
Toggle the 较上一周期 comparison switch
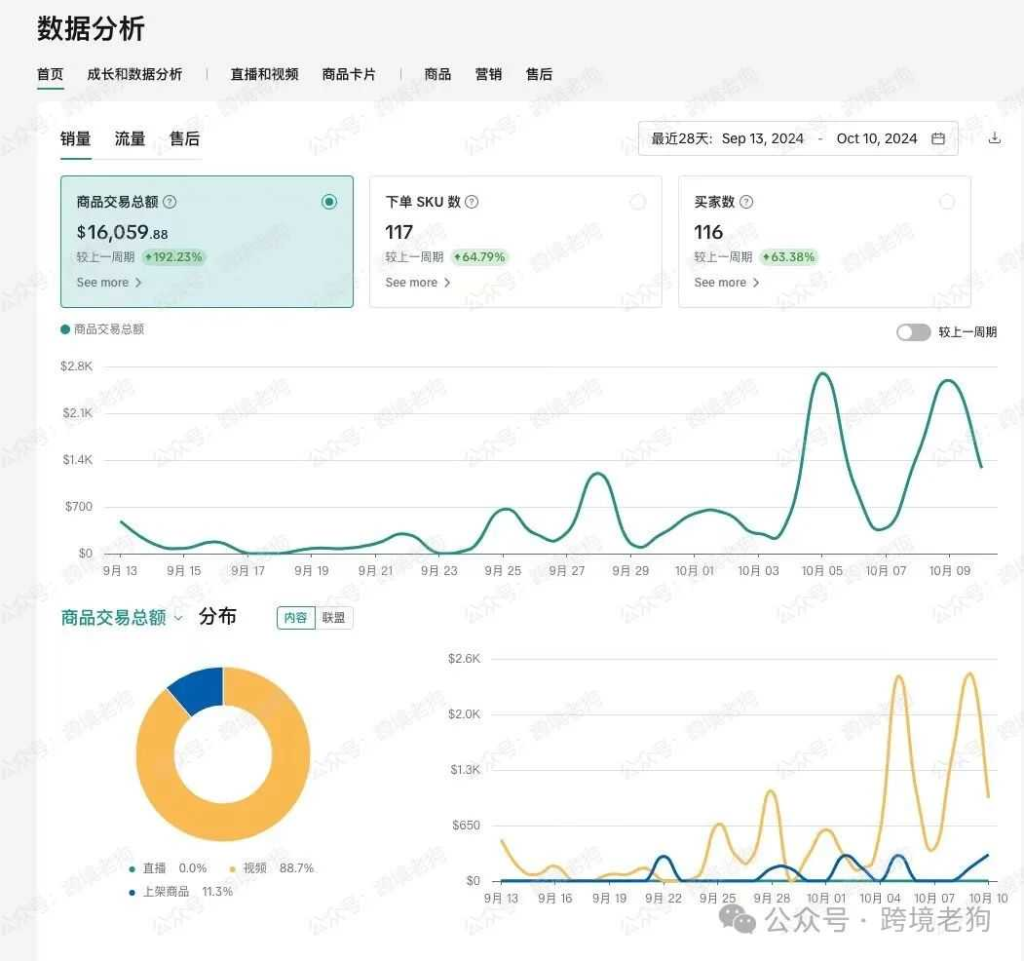(912, 332)
